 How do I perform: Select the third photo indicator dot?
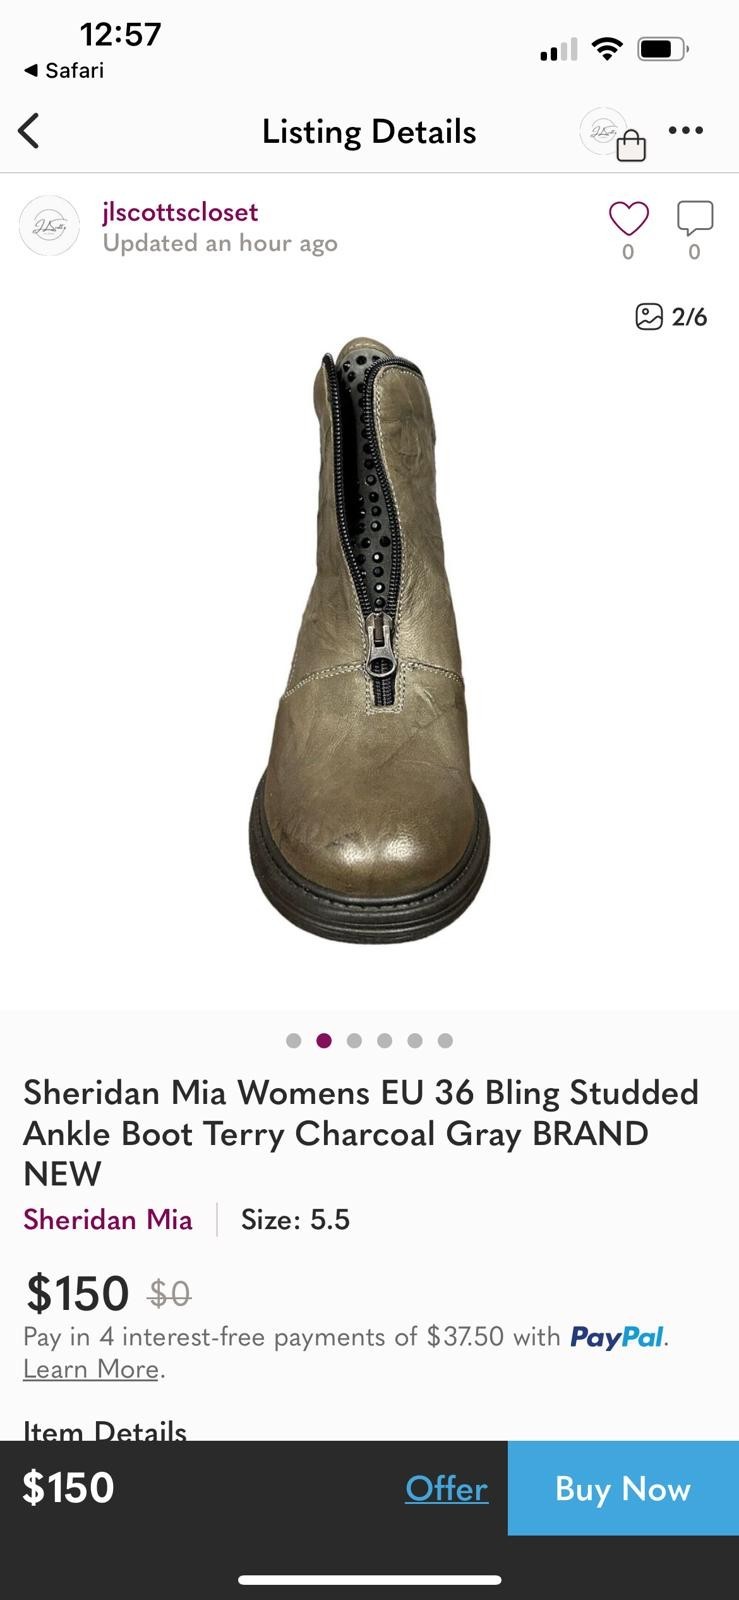(x=354, y=1040)
